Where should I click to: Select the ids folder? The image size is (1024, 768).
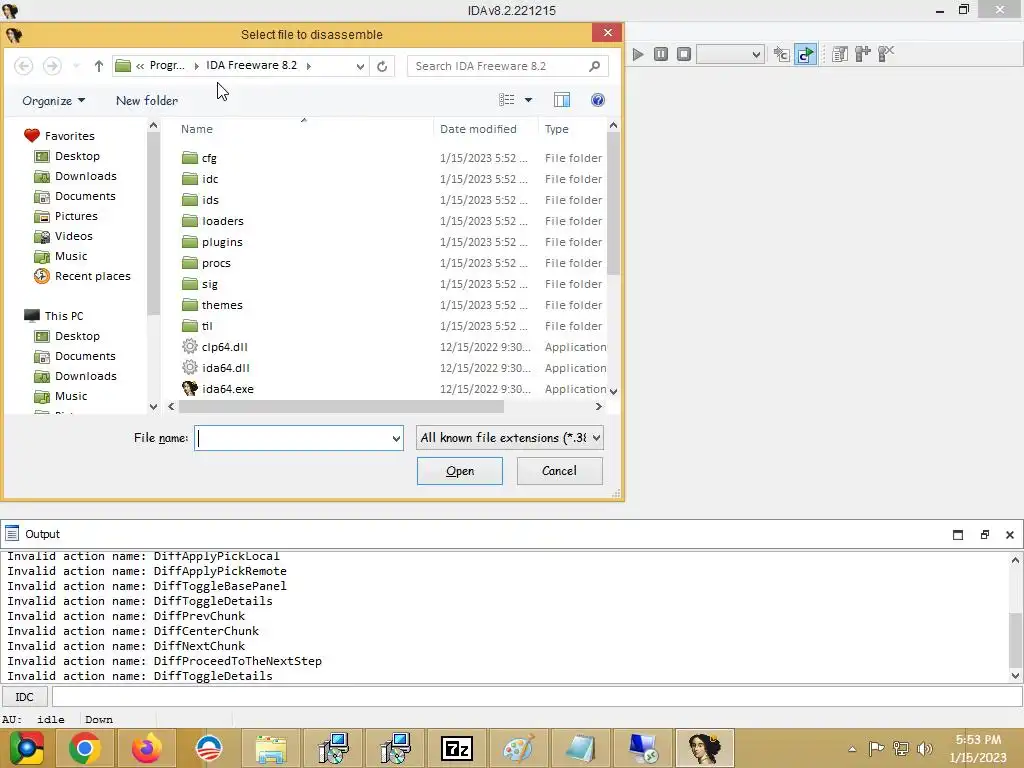[210, 200]
